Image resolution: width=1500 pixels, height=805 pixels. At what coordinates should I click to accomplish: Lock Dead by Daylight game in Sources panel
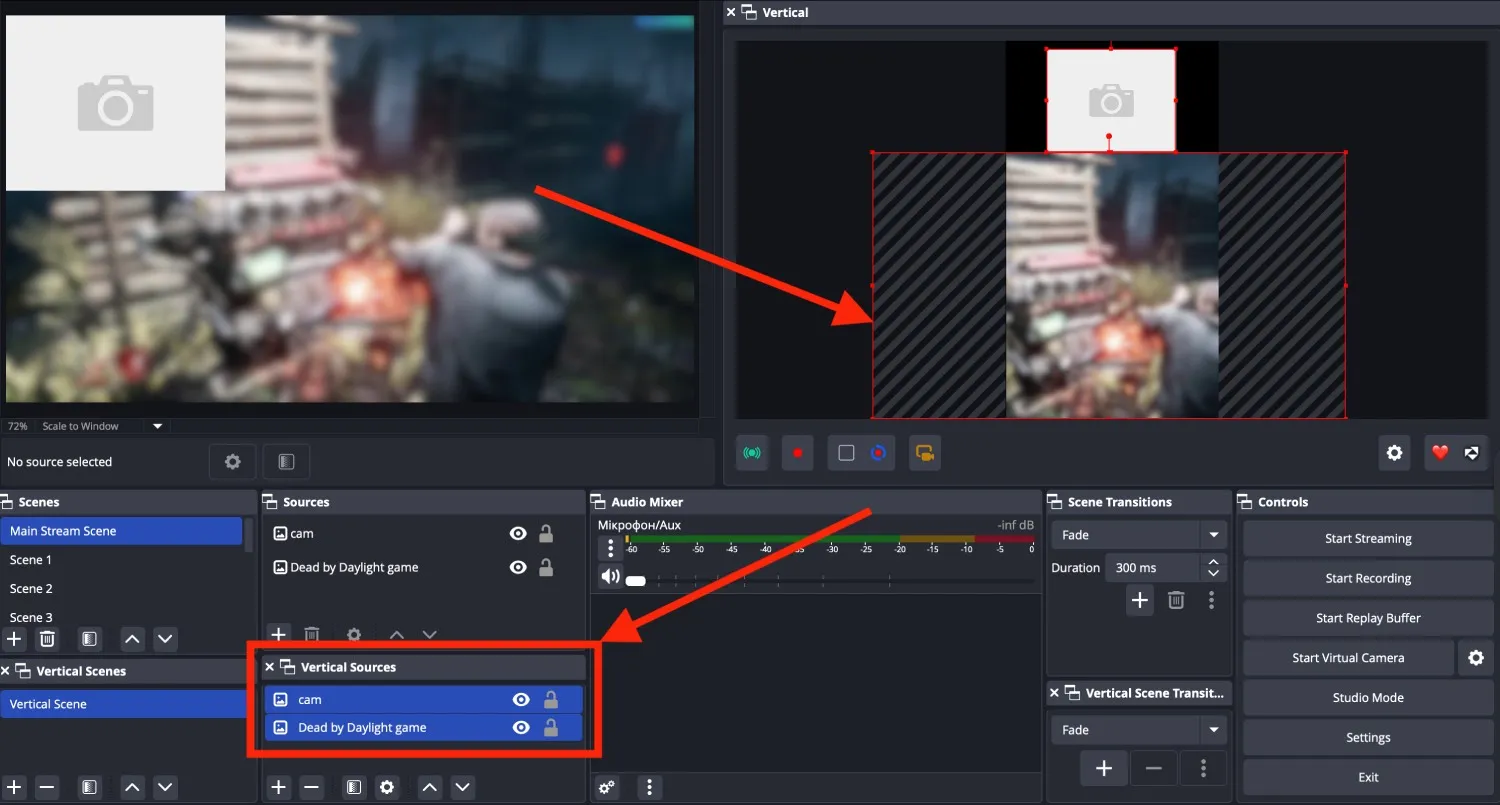tap(546, 567)
